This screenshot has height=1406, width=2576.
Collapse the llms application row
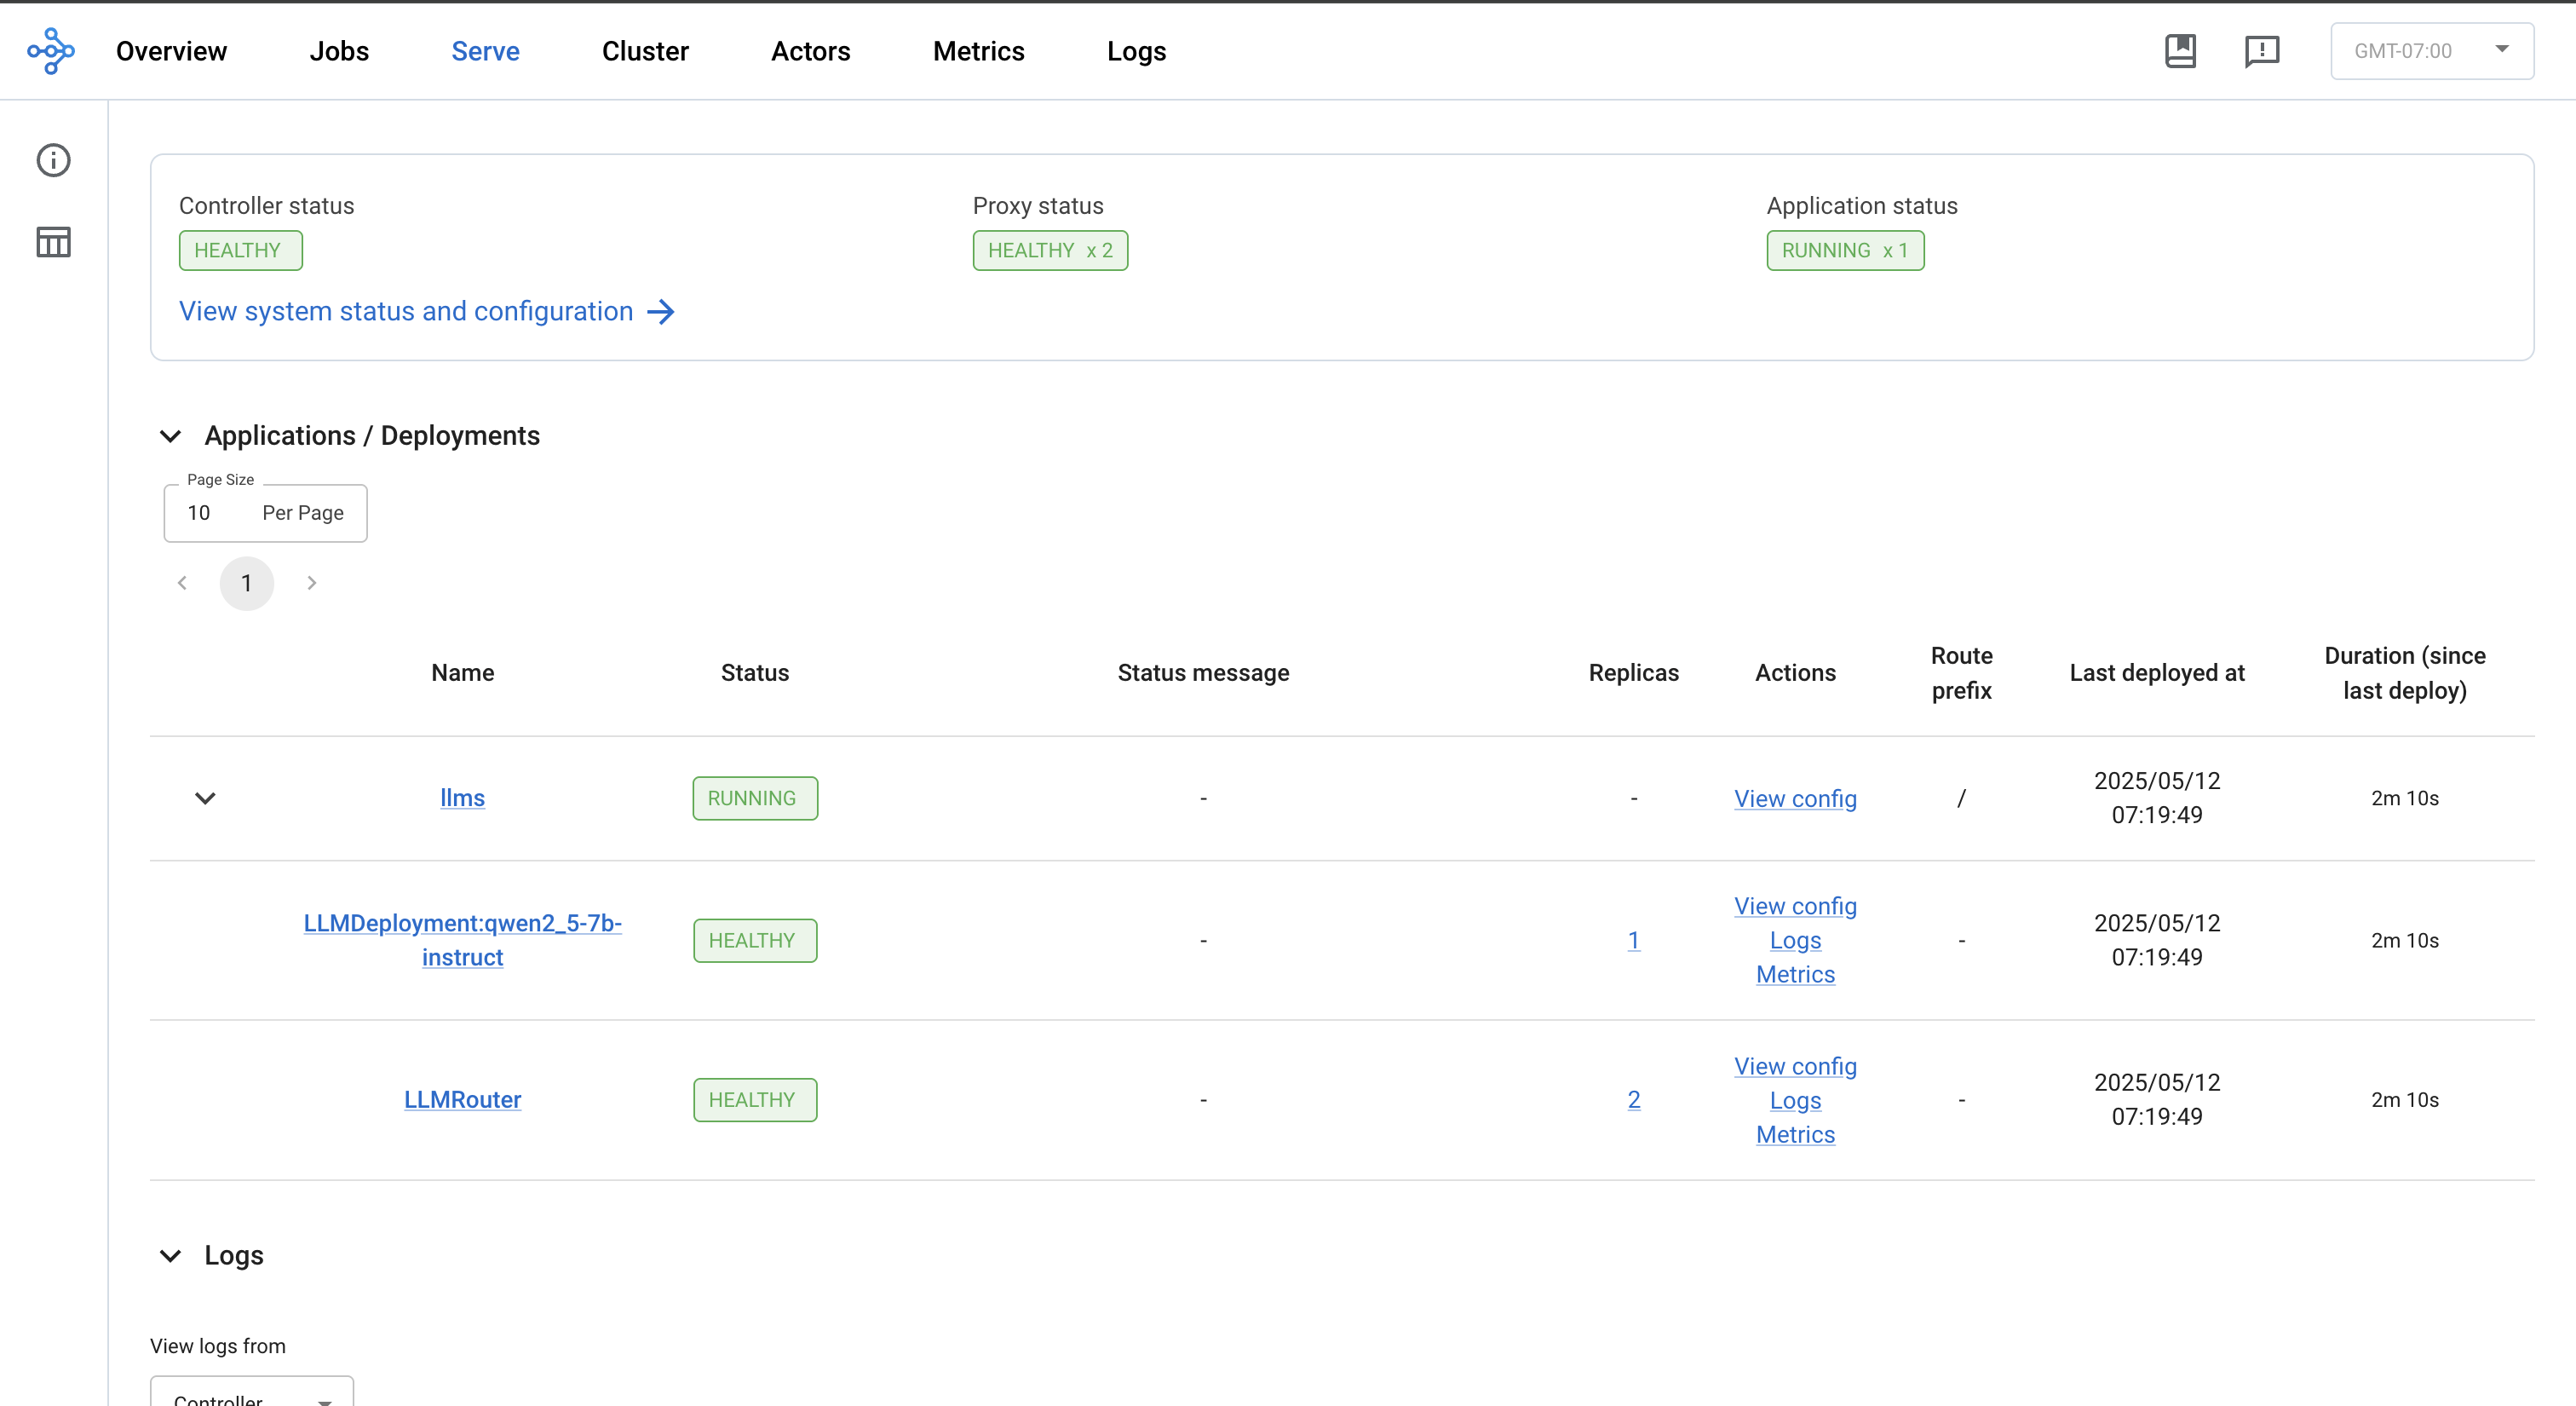[205, 798]
